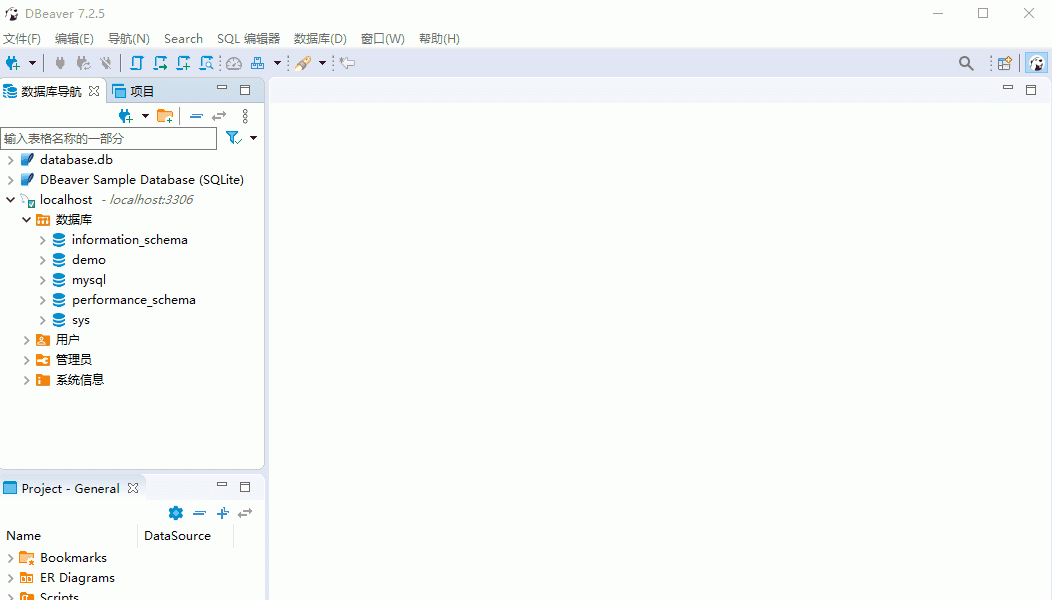Toggle Link with Editor in database navigator
1052x600 pixels.
[219, 116]
